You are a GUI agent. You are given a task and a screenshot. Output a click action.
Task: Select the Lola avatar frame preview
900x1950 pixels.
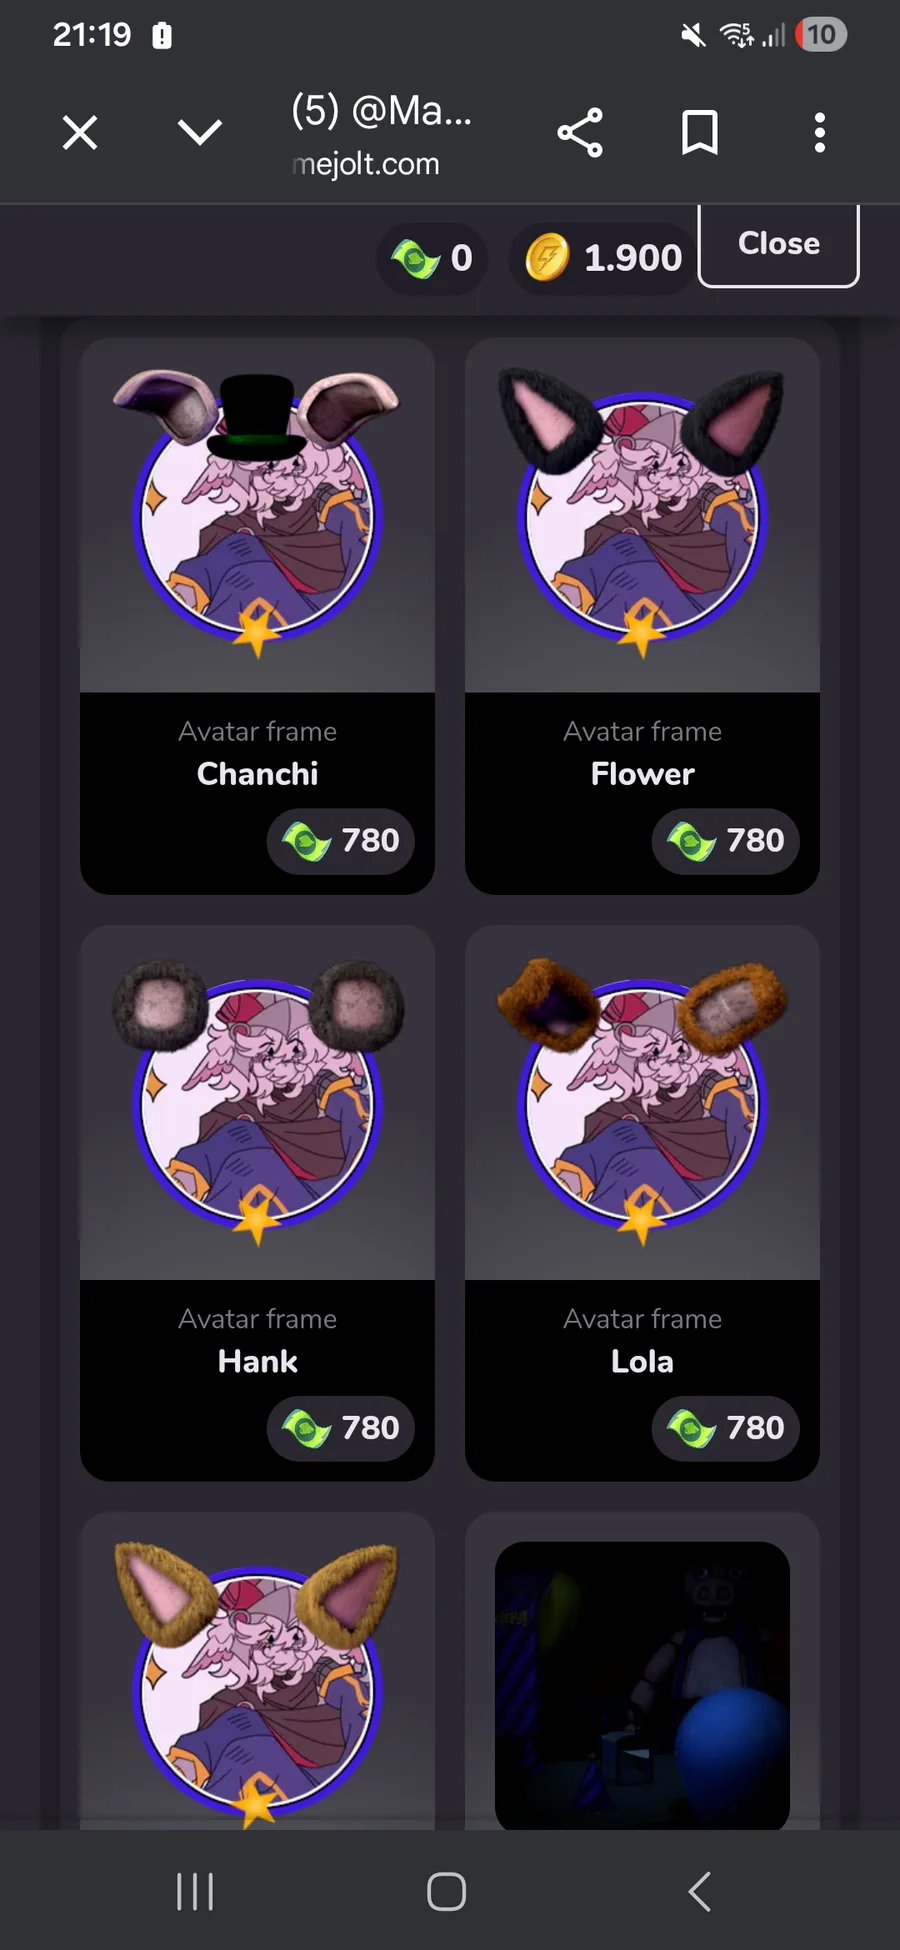click(642, 1102)
